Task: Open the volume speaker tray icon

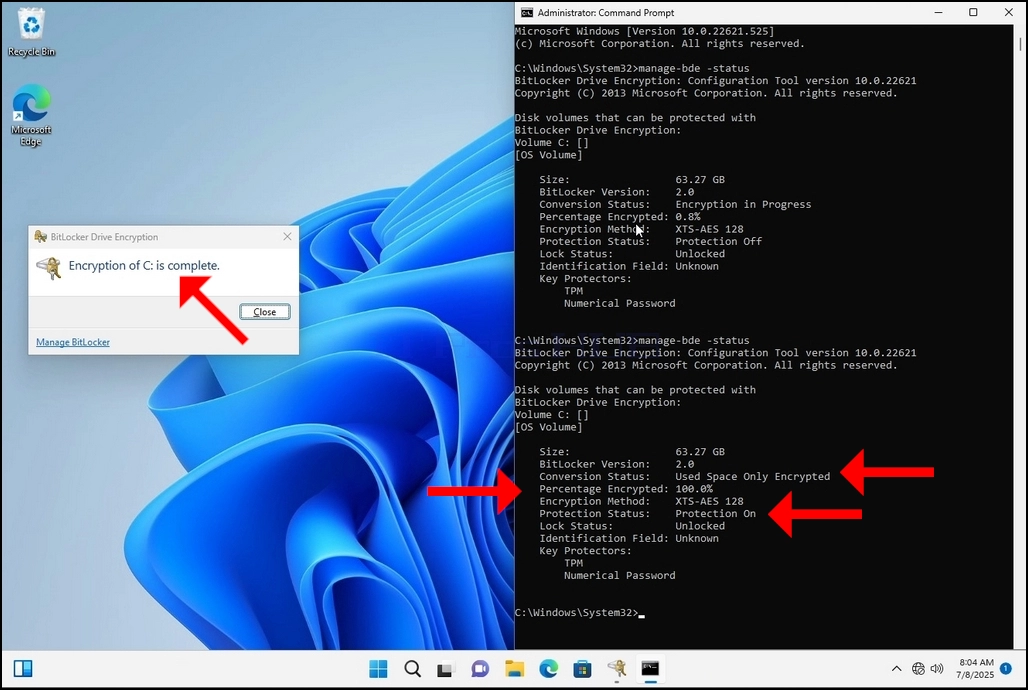Action: [x=937, y=669]
